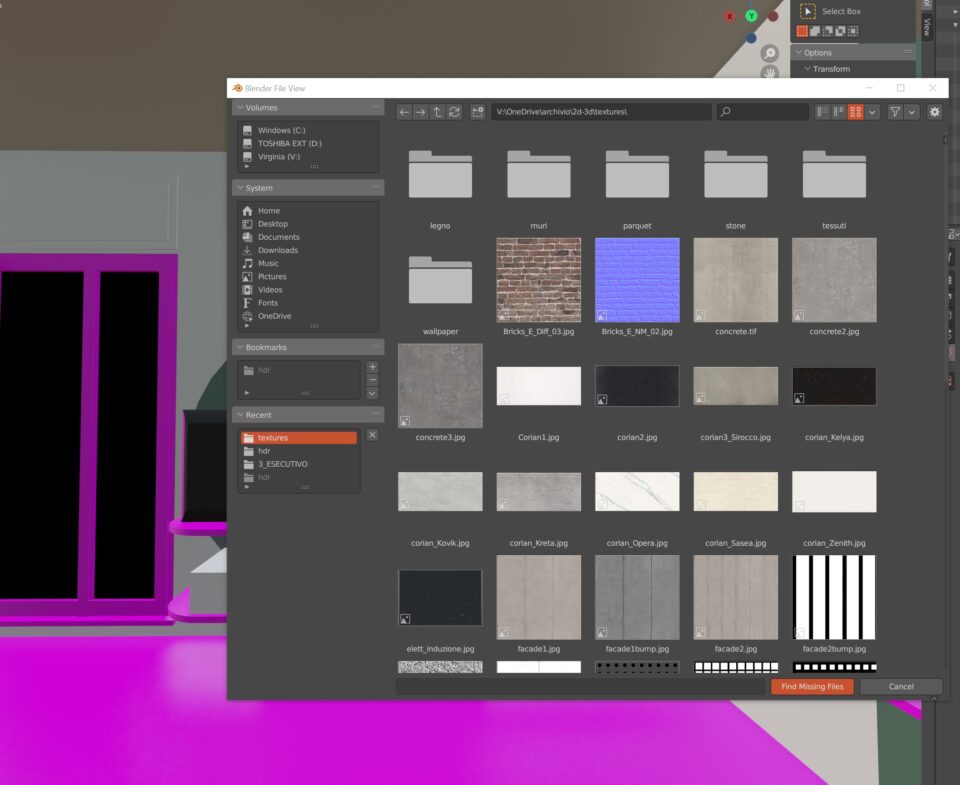The height and width of the screenshot is (785, 960).
Task: Create a new directory
Action: point(478,112)
